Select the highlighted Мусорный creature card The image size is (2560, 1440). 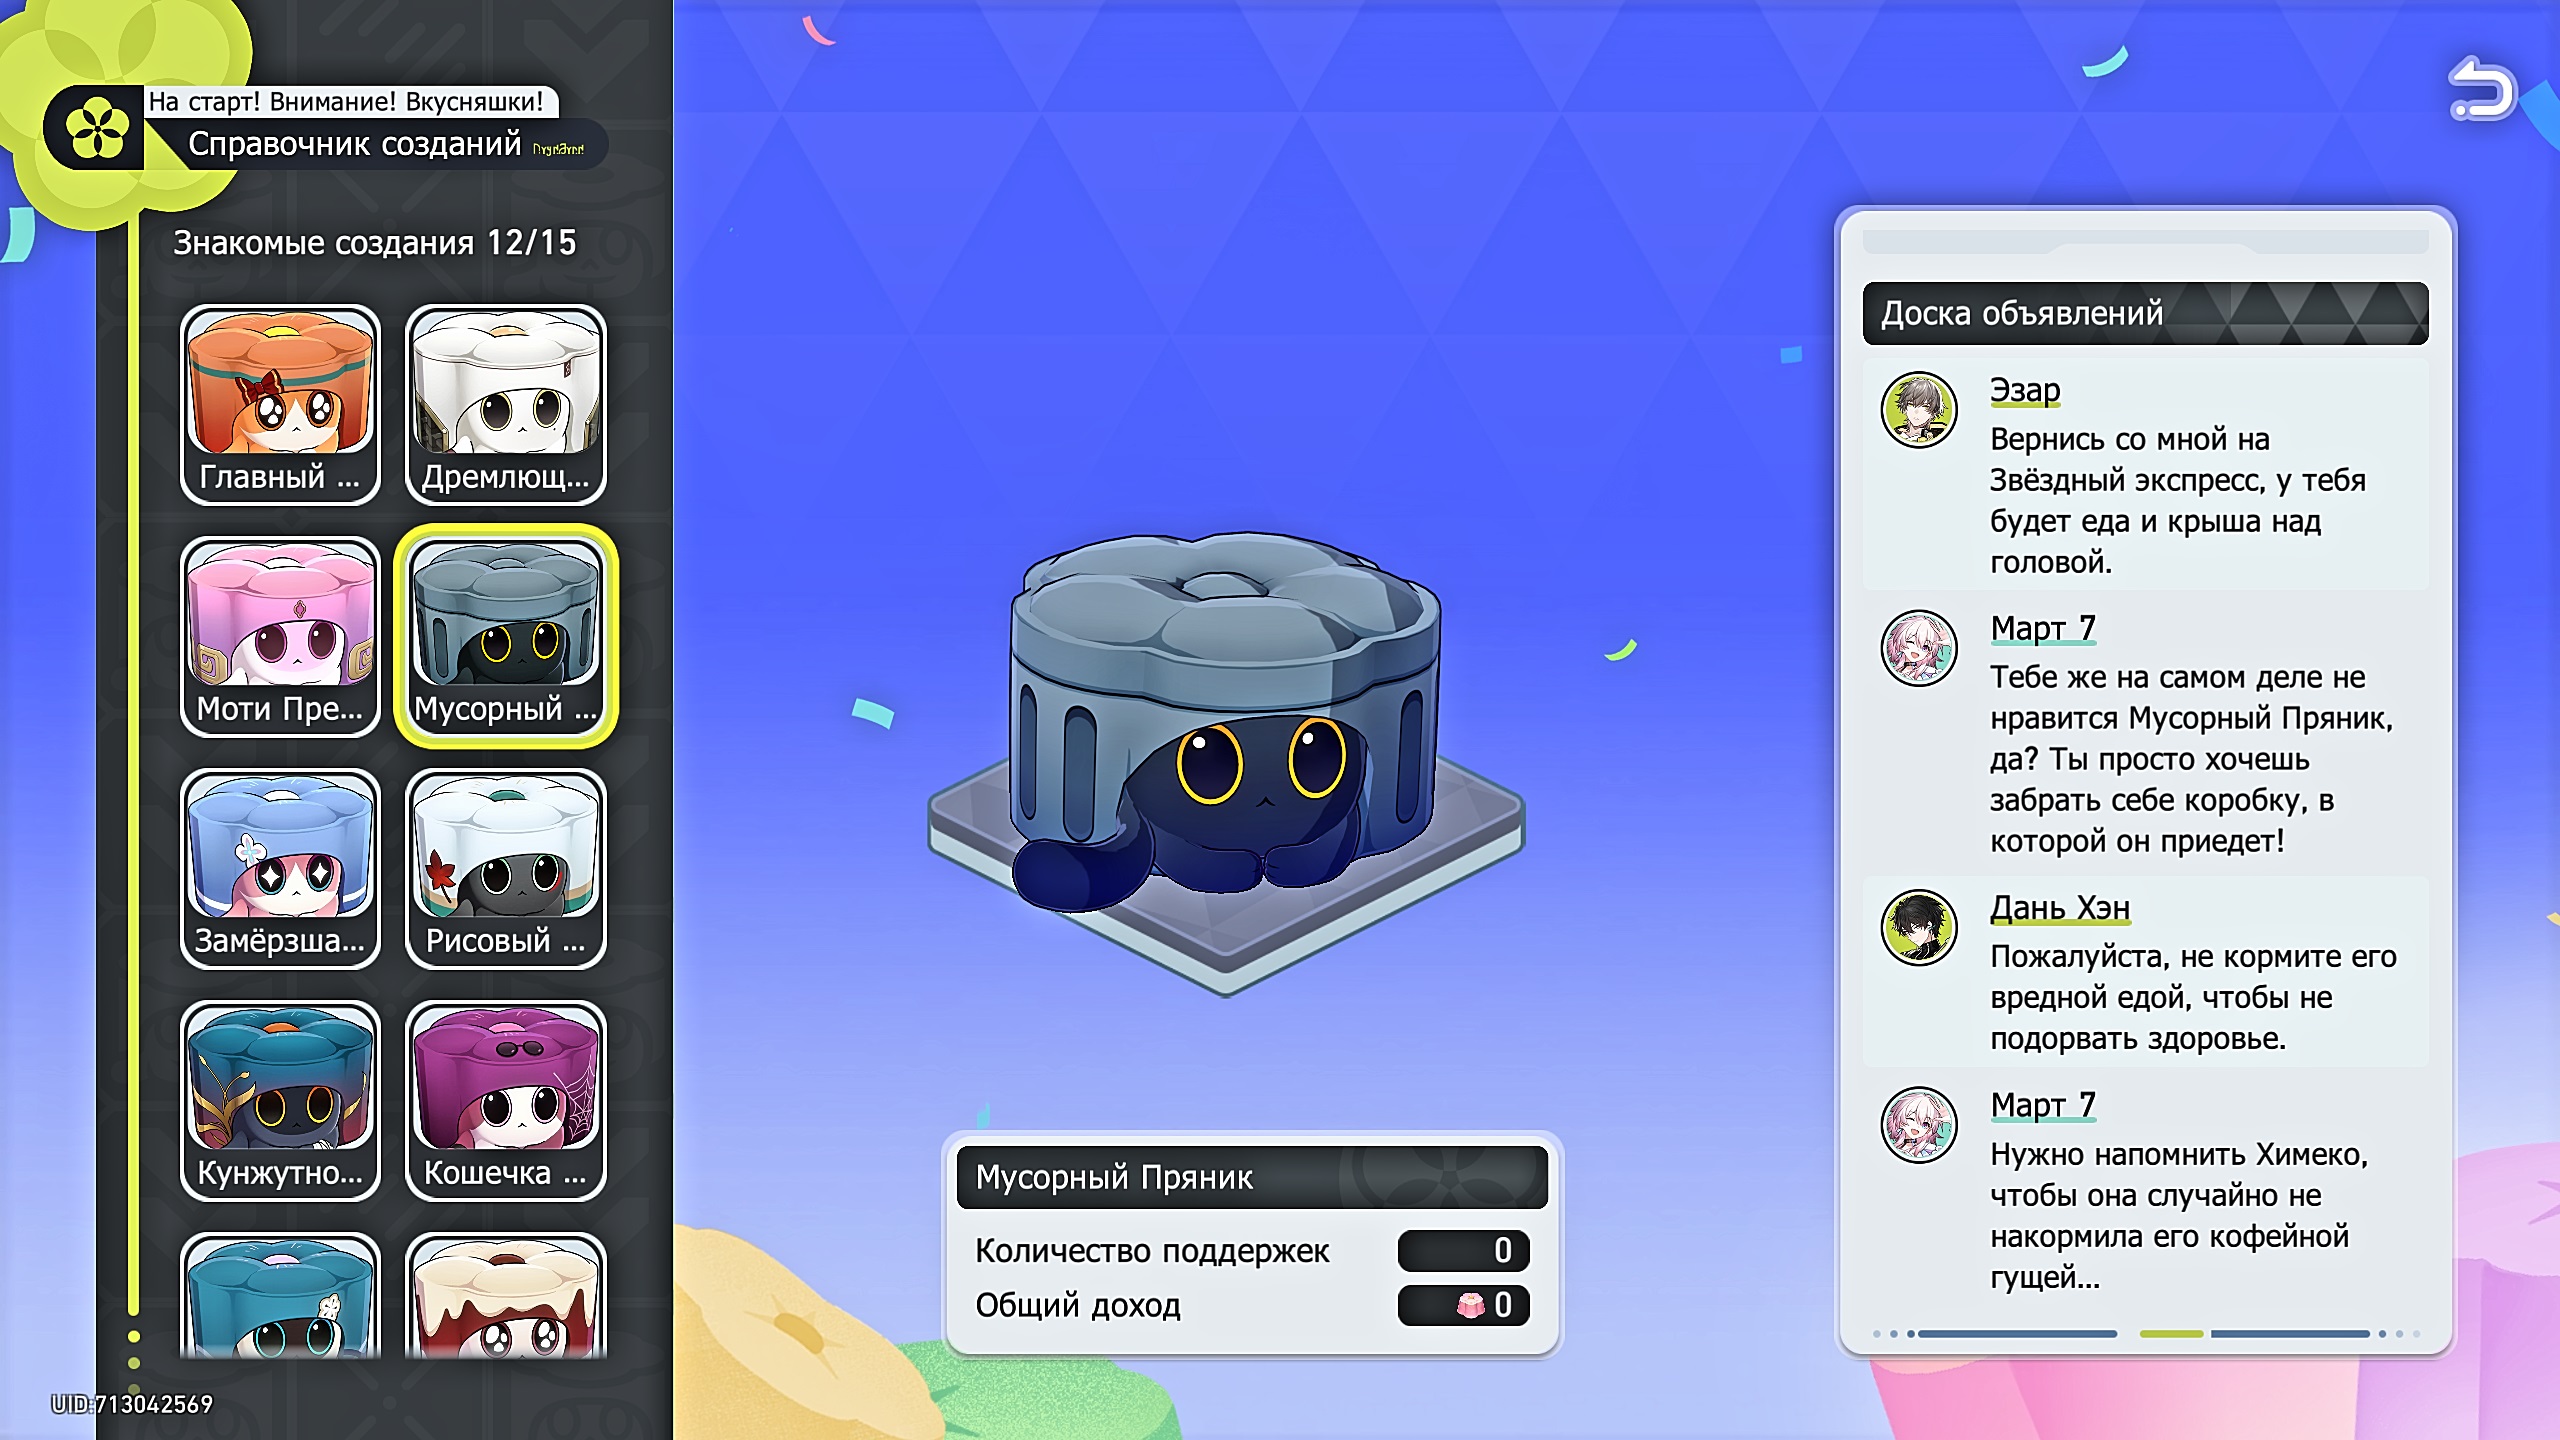click(x=506, y=636)
